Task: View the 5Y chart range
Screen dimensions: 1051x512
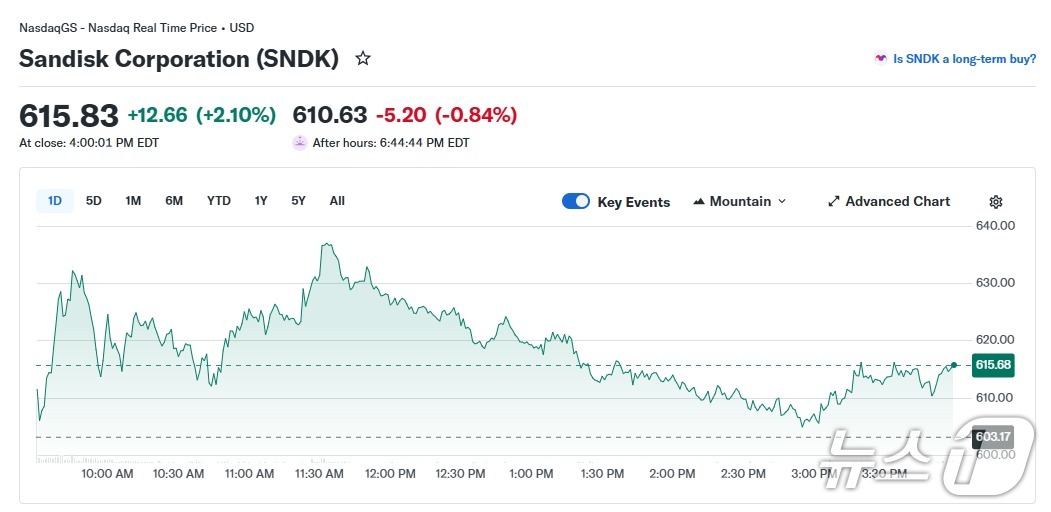Action: 298,201
